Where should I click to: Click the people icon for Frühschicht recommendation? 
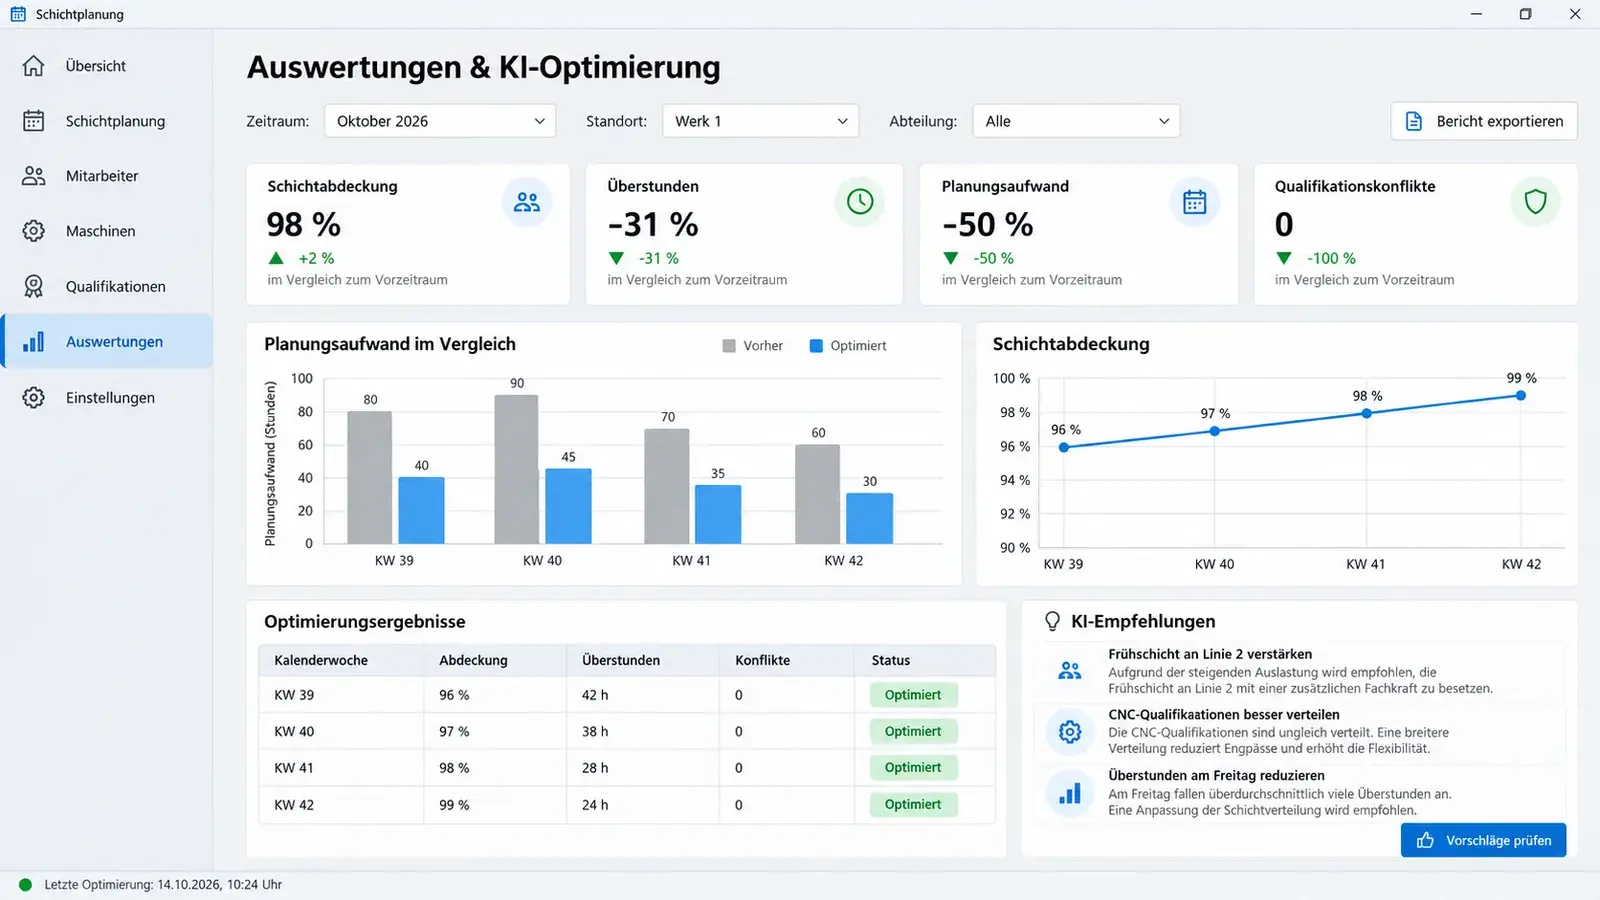coord(1070,671)
